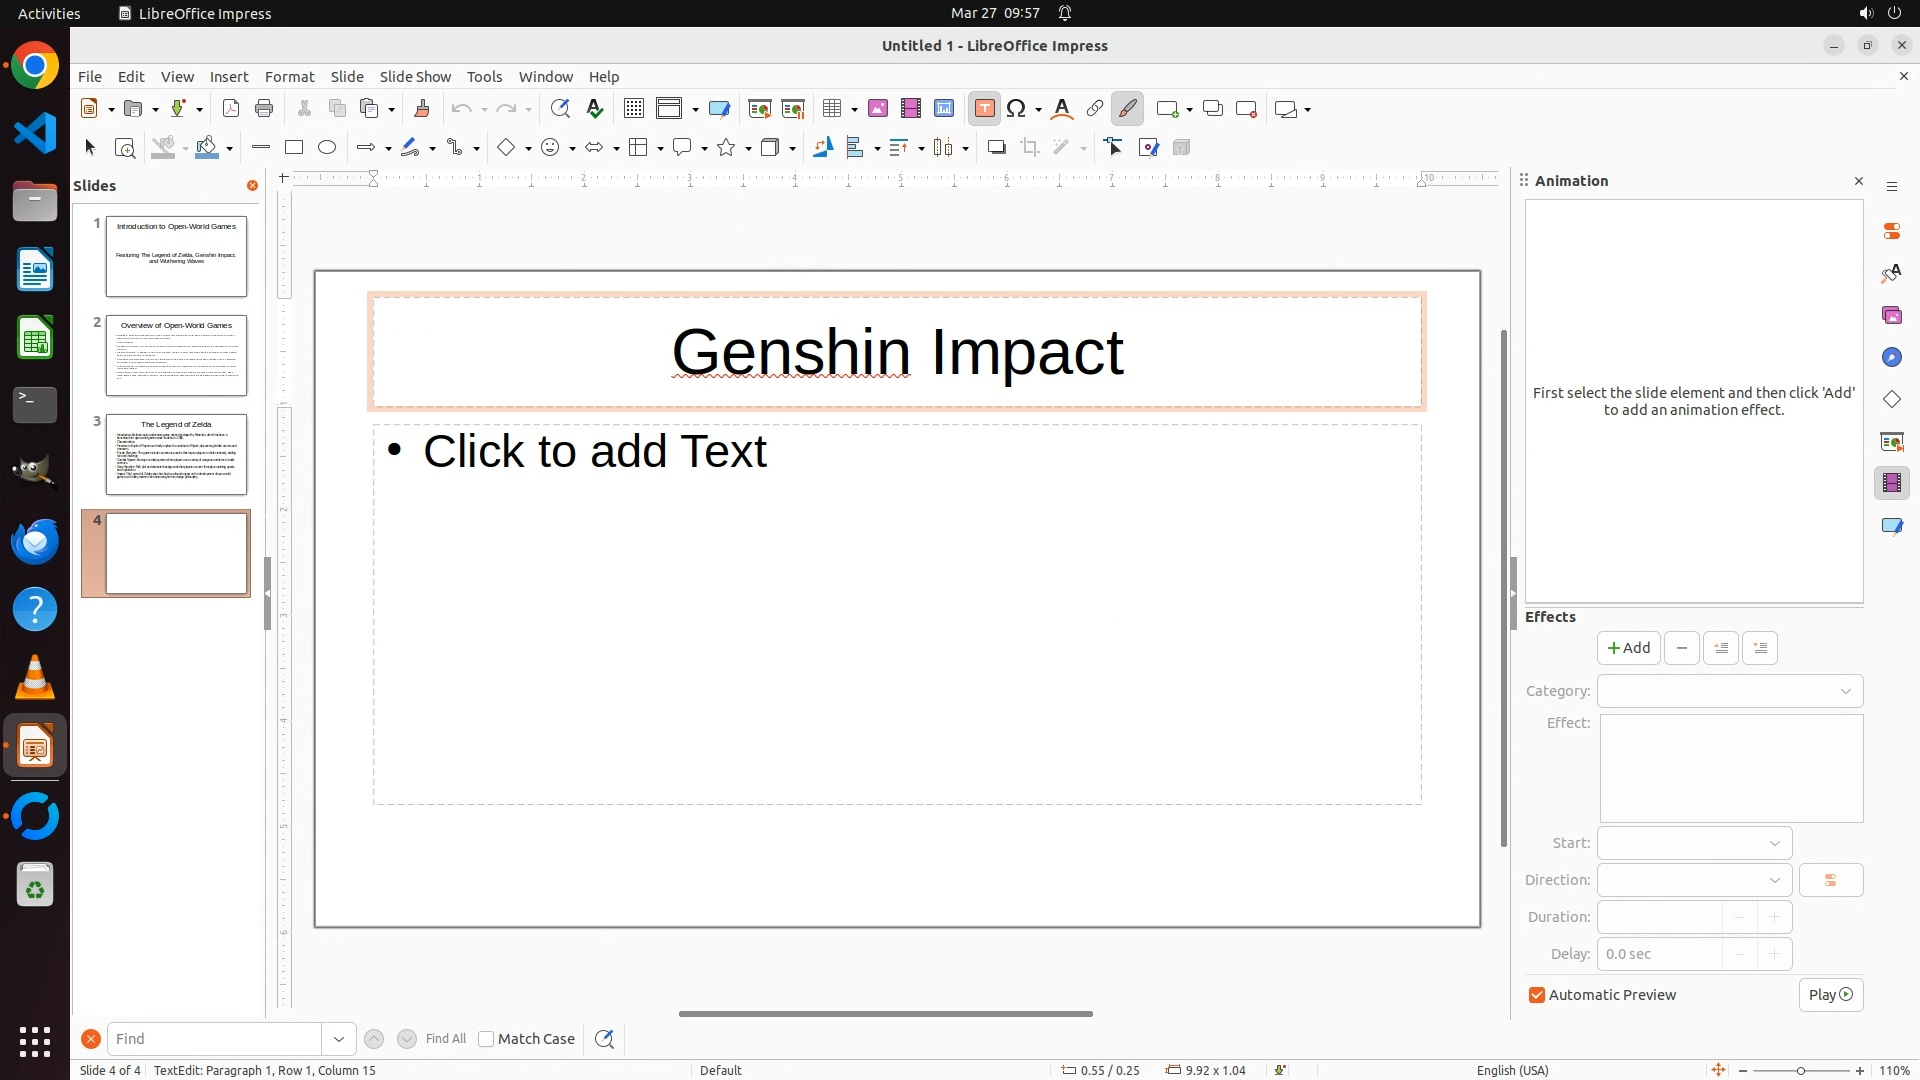Click the Export as PDF icon

tap(231, 109)
